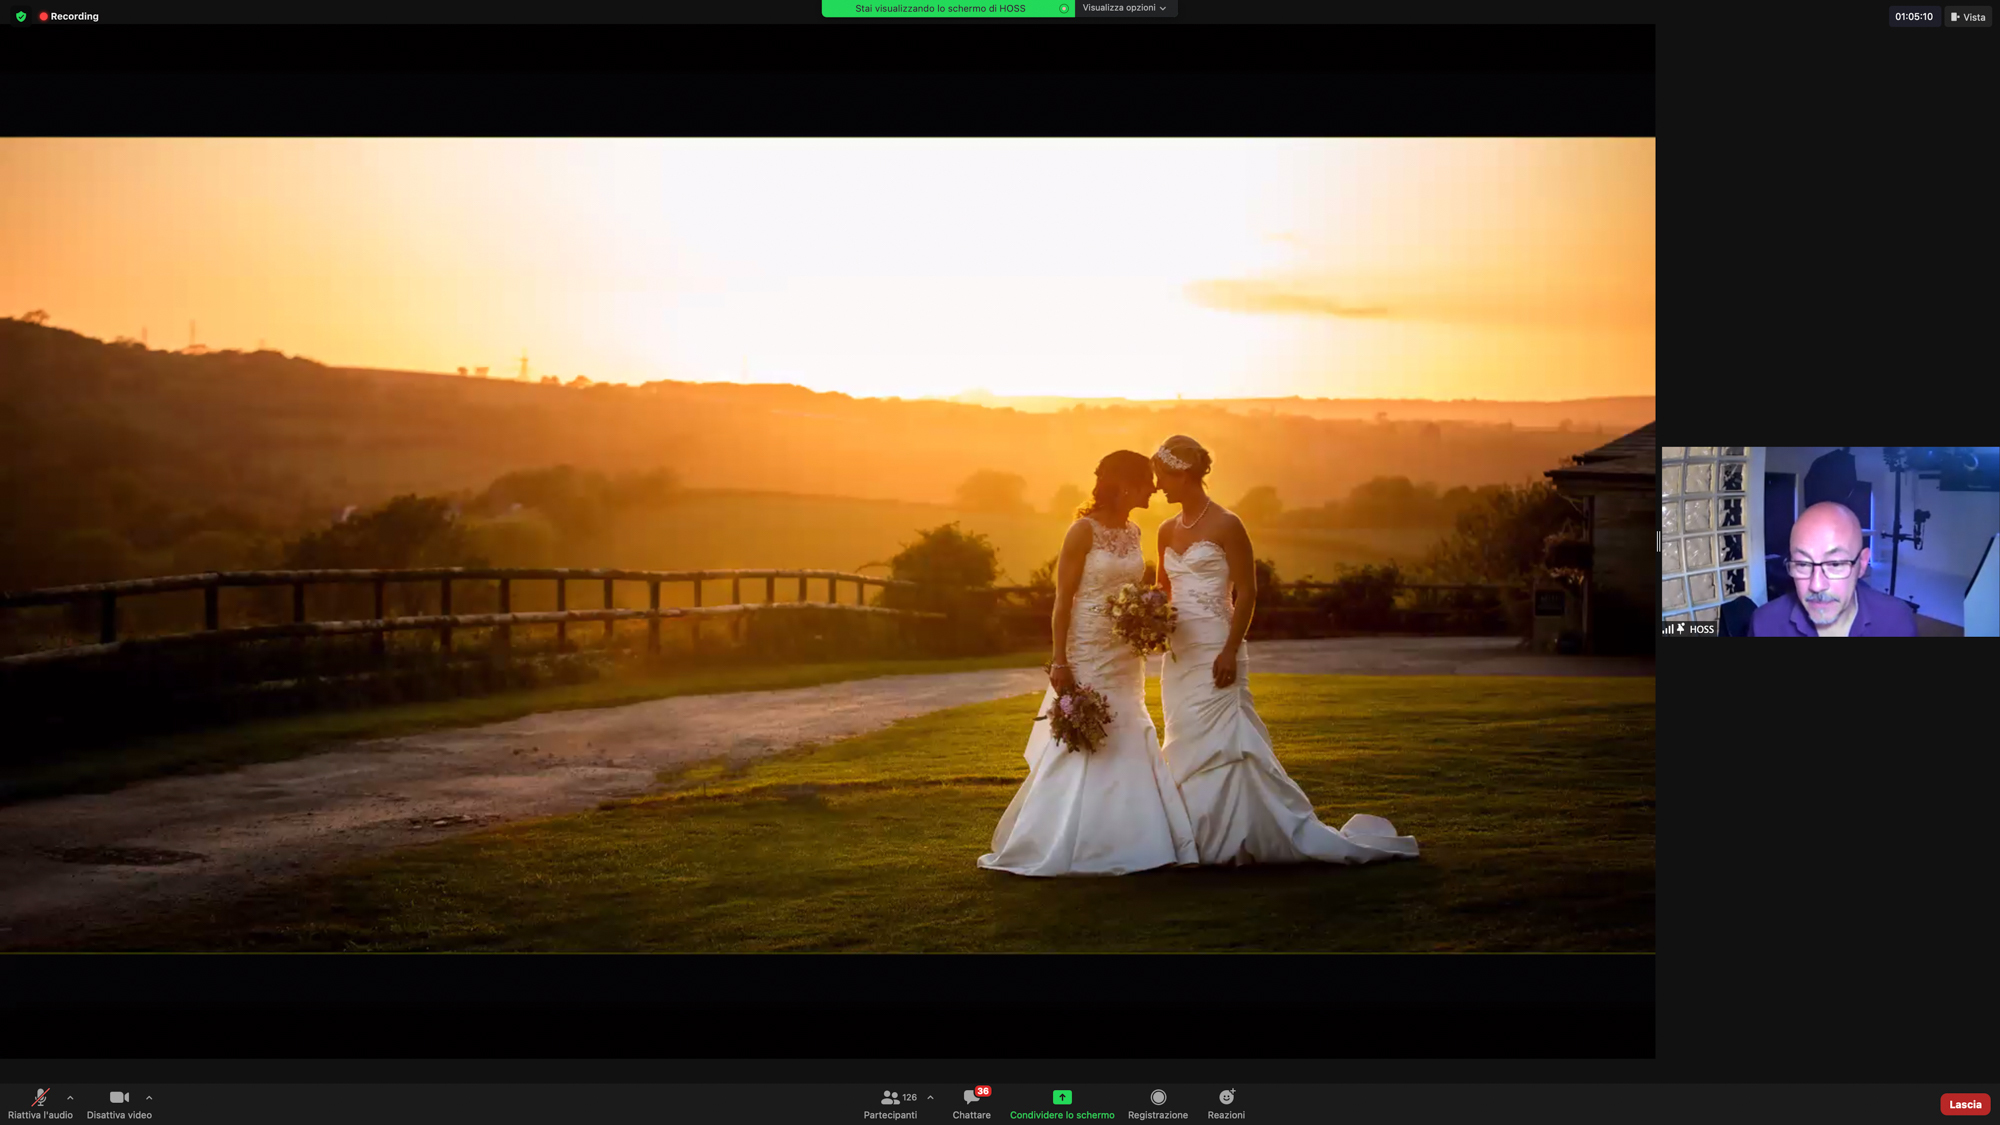Click the green encryption shield icon
The width and height of the screenshot is (2000, 1125).
pos(21,17)
